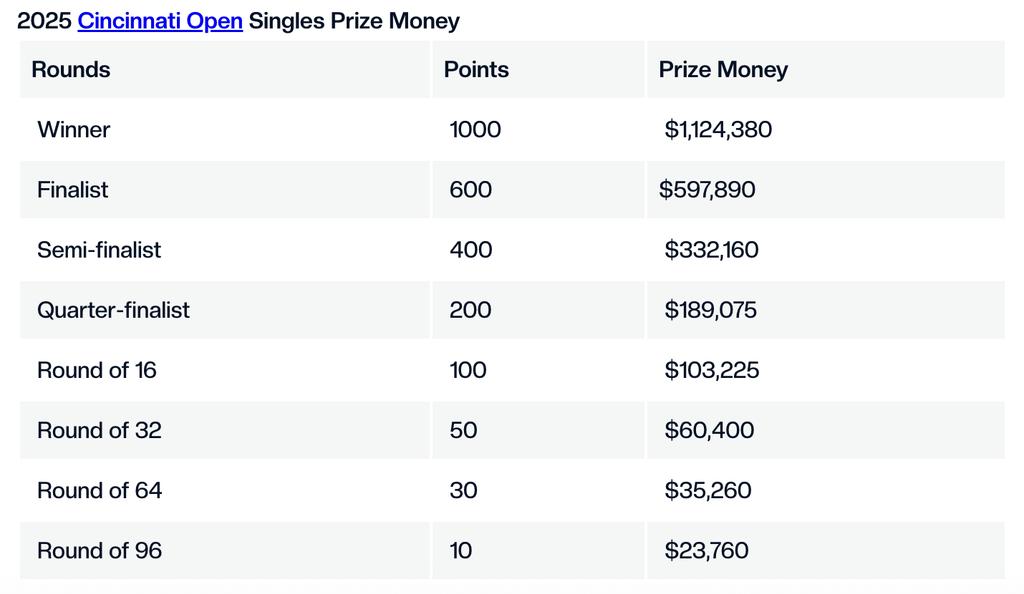This screenshot has height=594, width=1024.
Task: Click the Rounds column header
Action: [x=71, y=69]
